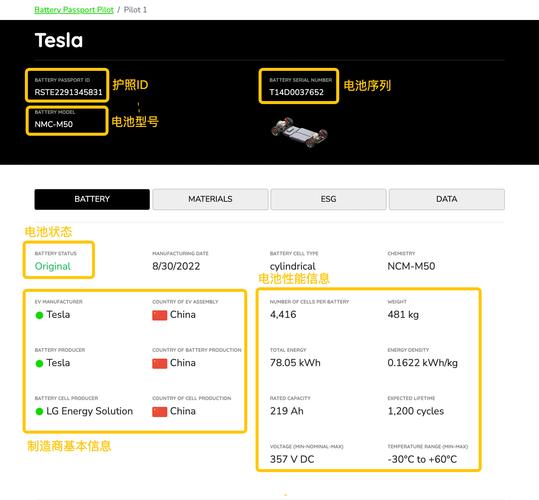Click China under Country of EV Assembly
Image resolution: width=539 pixels, height=500 pixels.
point(183,314)
